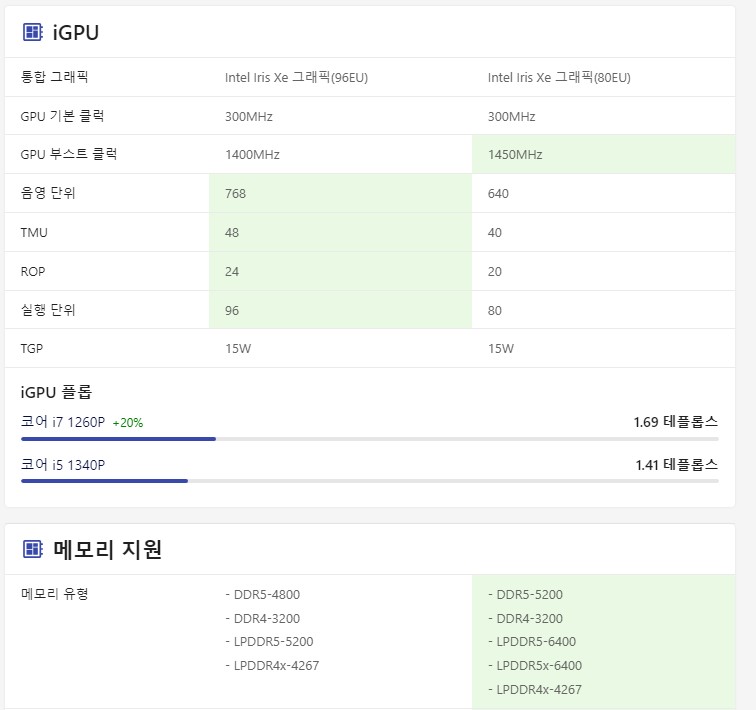Click the ROP value 24
Viewport: 756px width, 710px height.
tap(232, 272)
